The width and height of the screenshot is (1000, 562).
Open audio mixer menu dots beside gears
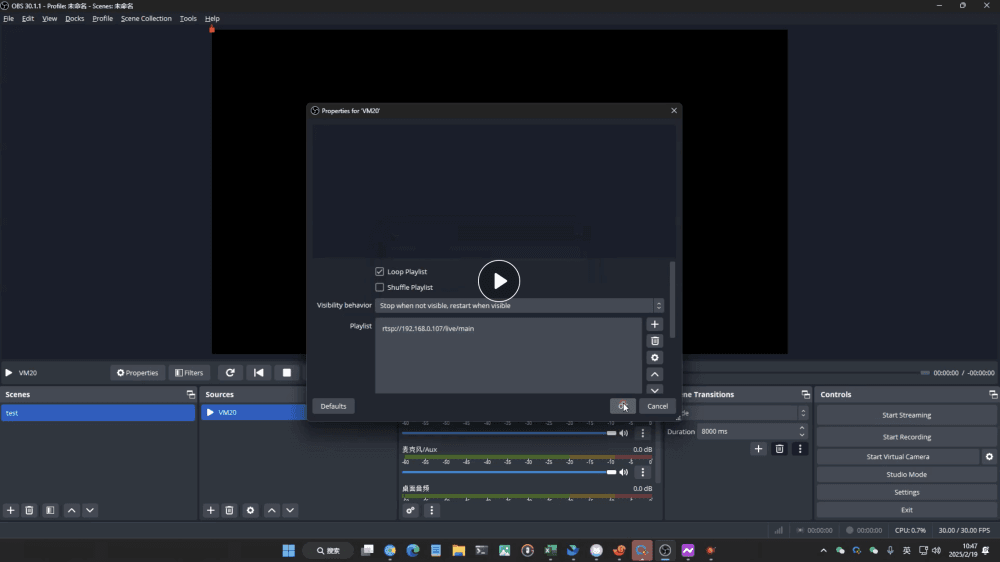tap(432, 510)
